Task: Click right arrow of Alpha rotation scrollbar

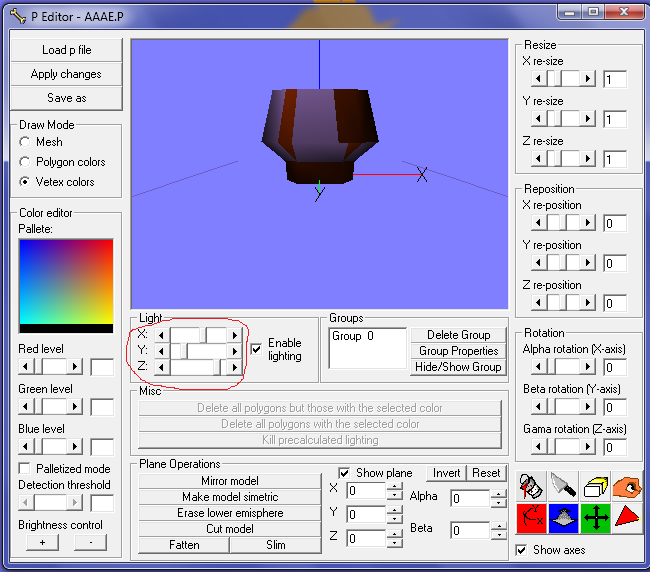Action: tap(587, 366)
